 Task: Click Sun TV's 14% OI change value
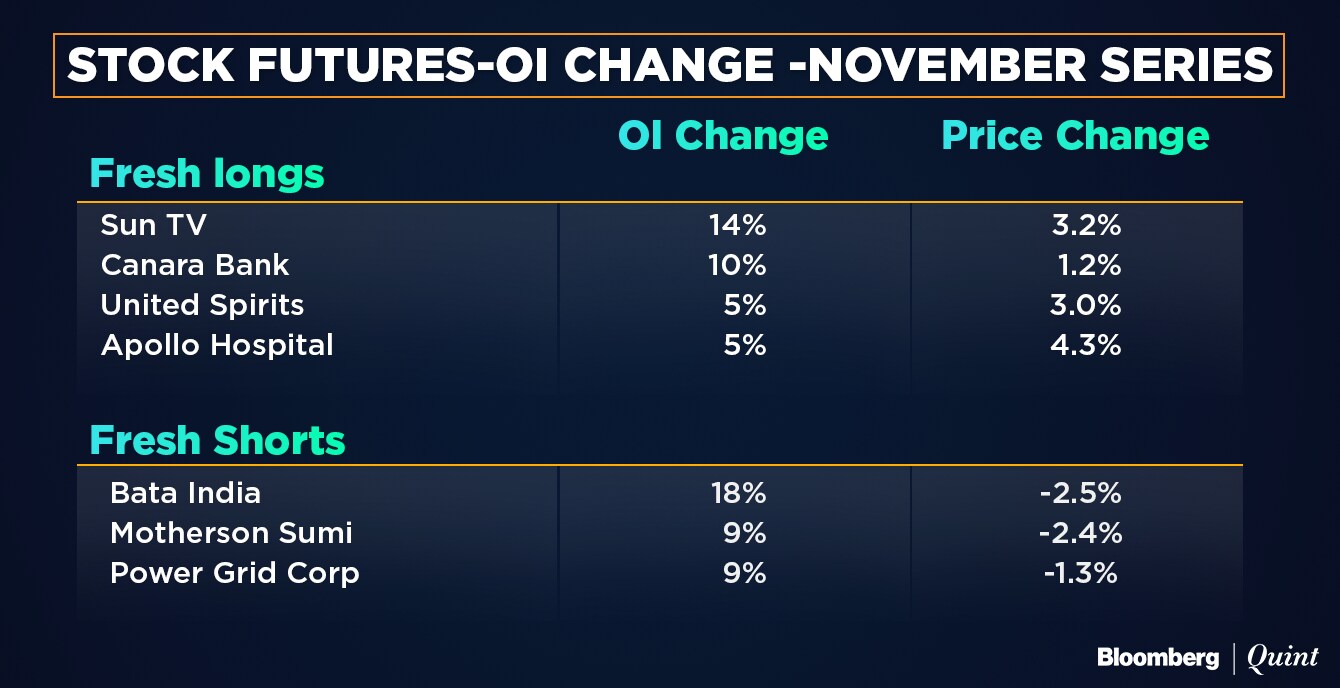coord(737,225)
